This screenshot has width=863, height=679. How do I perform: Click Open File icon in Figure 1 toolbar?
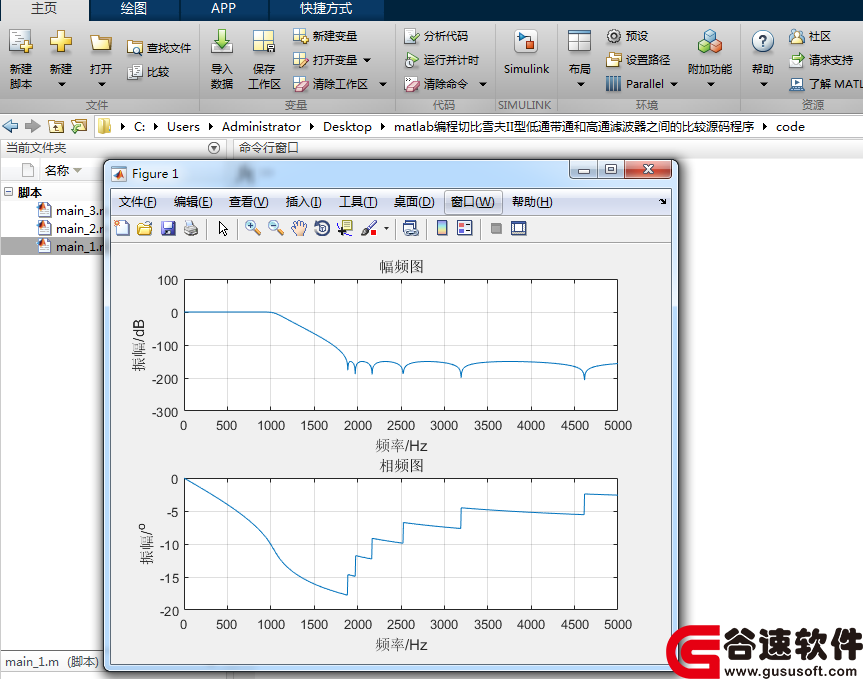coord(145,228)
